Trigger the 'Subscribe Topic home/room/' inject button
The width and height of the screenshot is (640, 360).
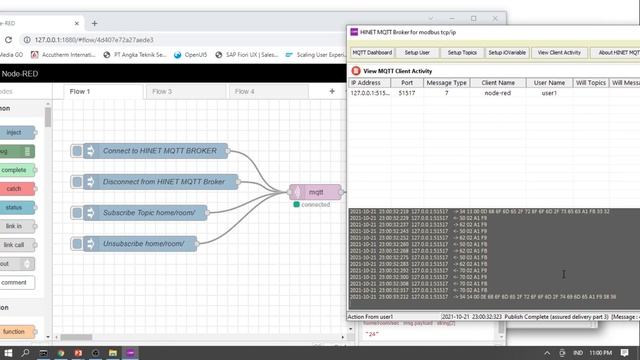coord(77,213)
